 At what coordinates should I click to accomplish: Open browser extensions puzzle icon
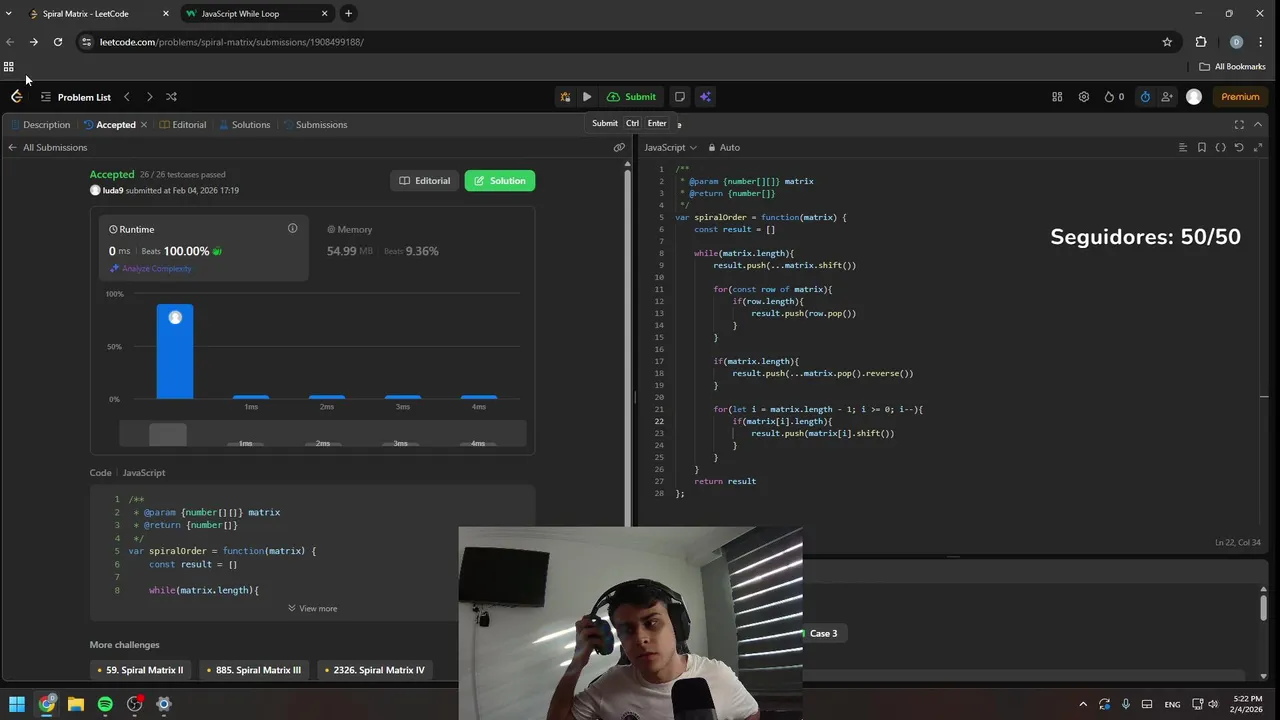click(x=1201, y=42)
